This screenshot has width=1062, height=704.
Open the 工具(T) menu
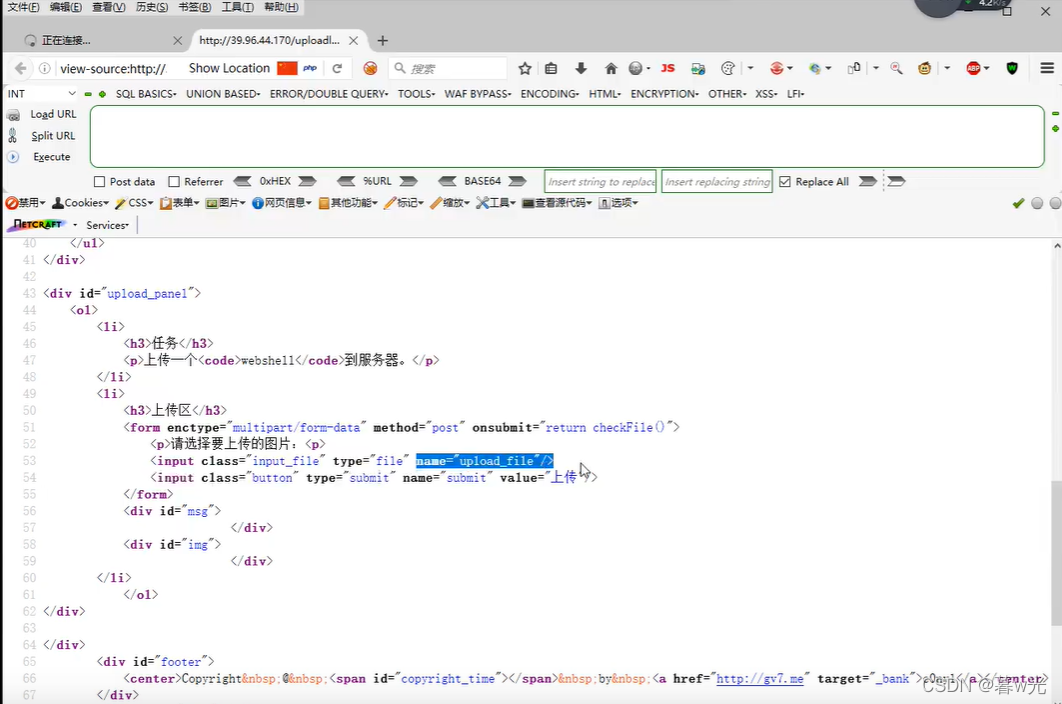click(237, 7)
